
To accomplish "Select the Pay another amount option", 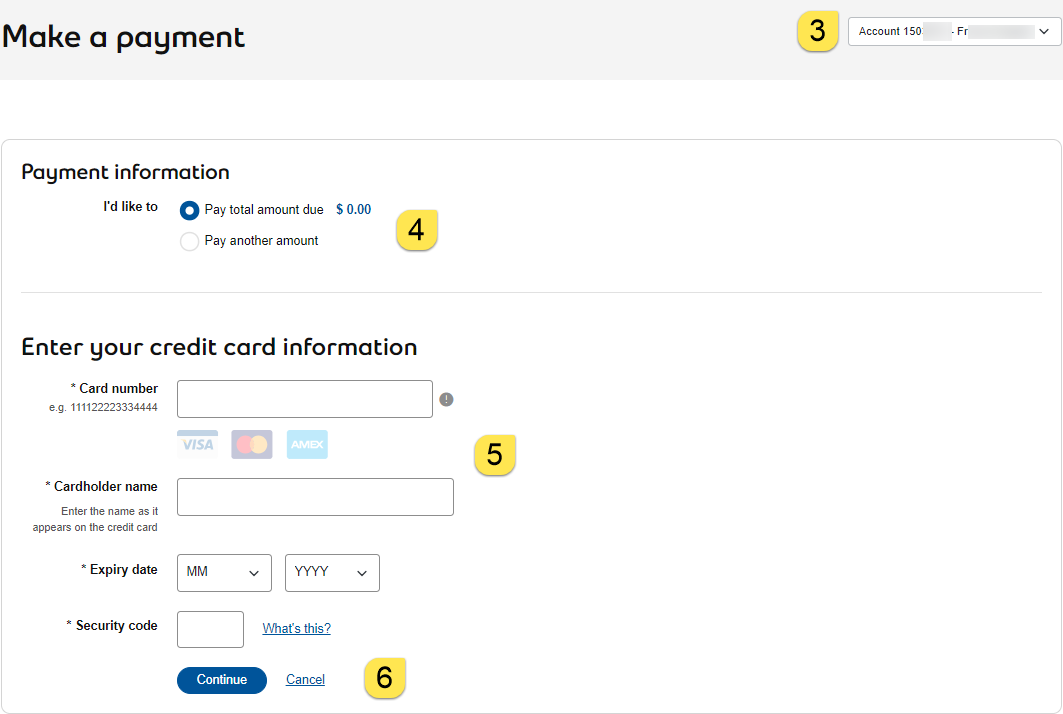I will (x=189, y=241).
